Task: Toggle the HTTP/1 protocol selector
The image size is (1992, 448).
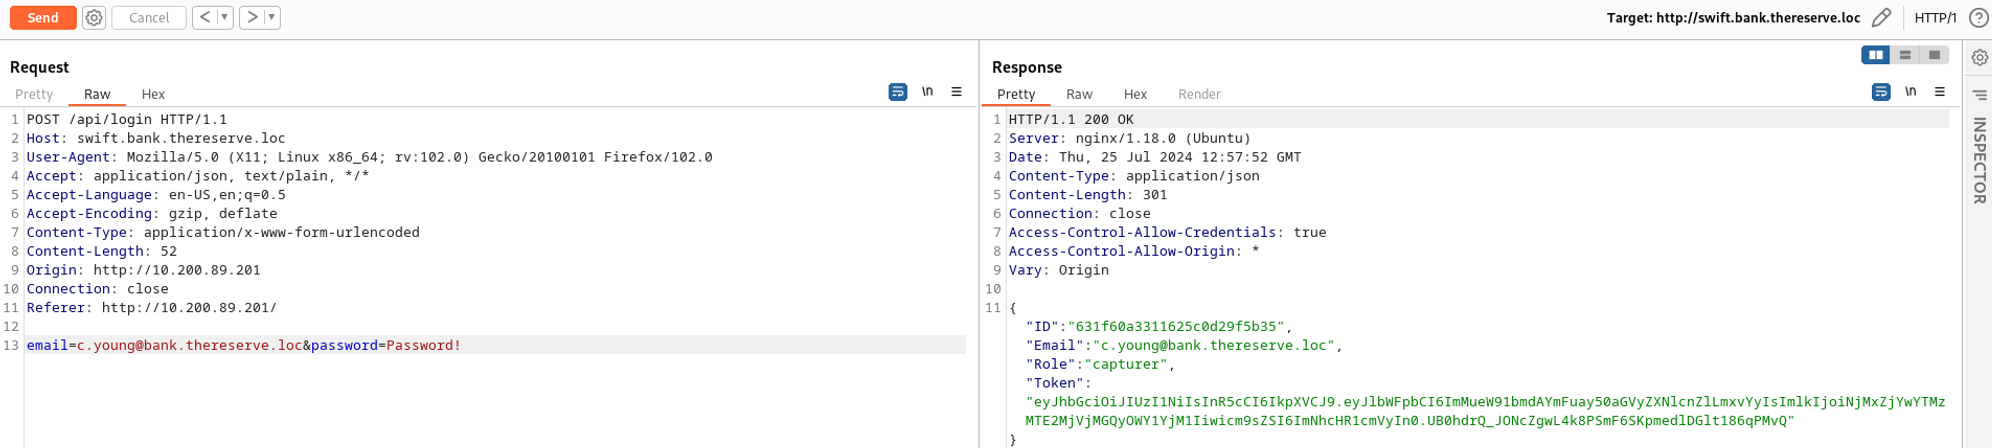Action: (x=1935, y=17)
